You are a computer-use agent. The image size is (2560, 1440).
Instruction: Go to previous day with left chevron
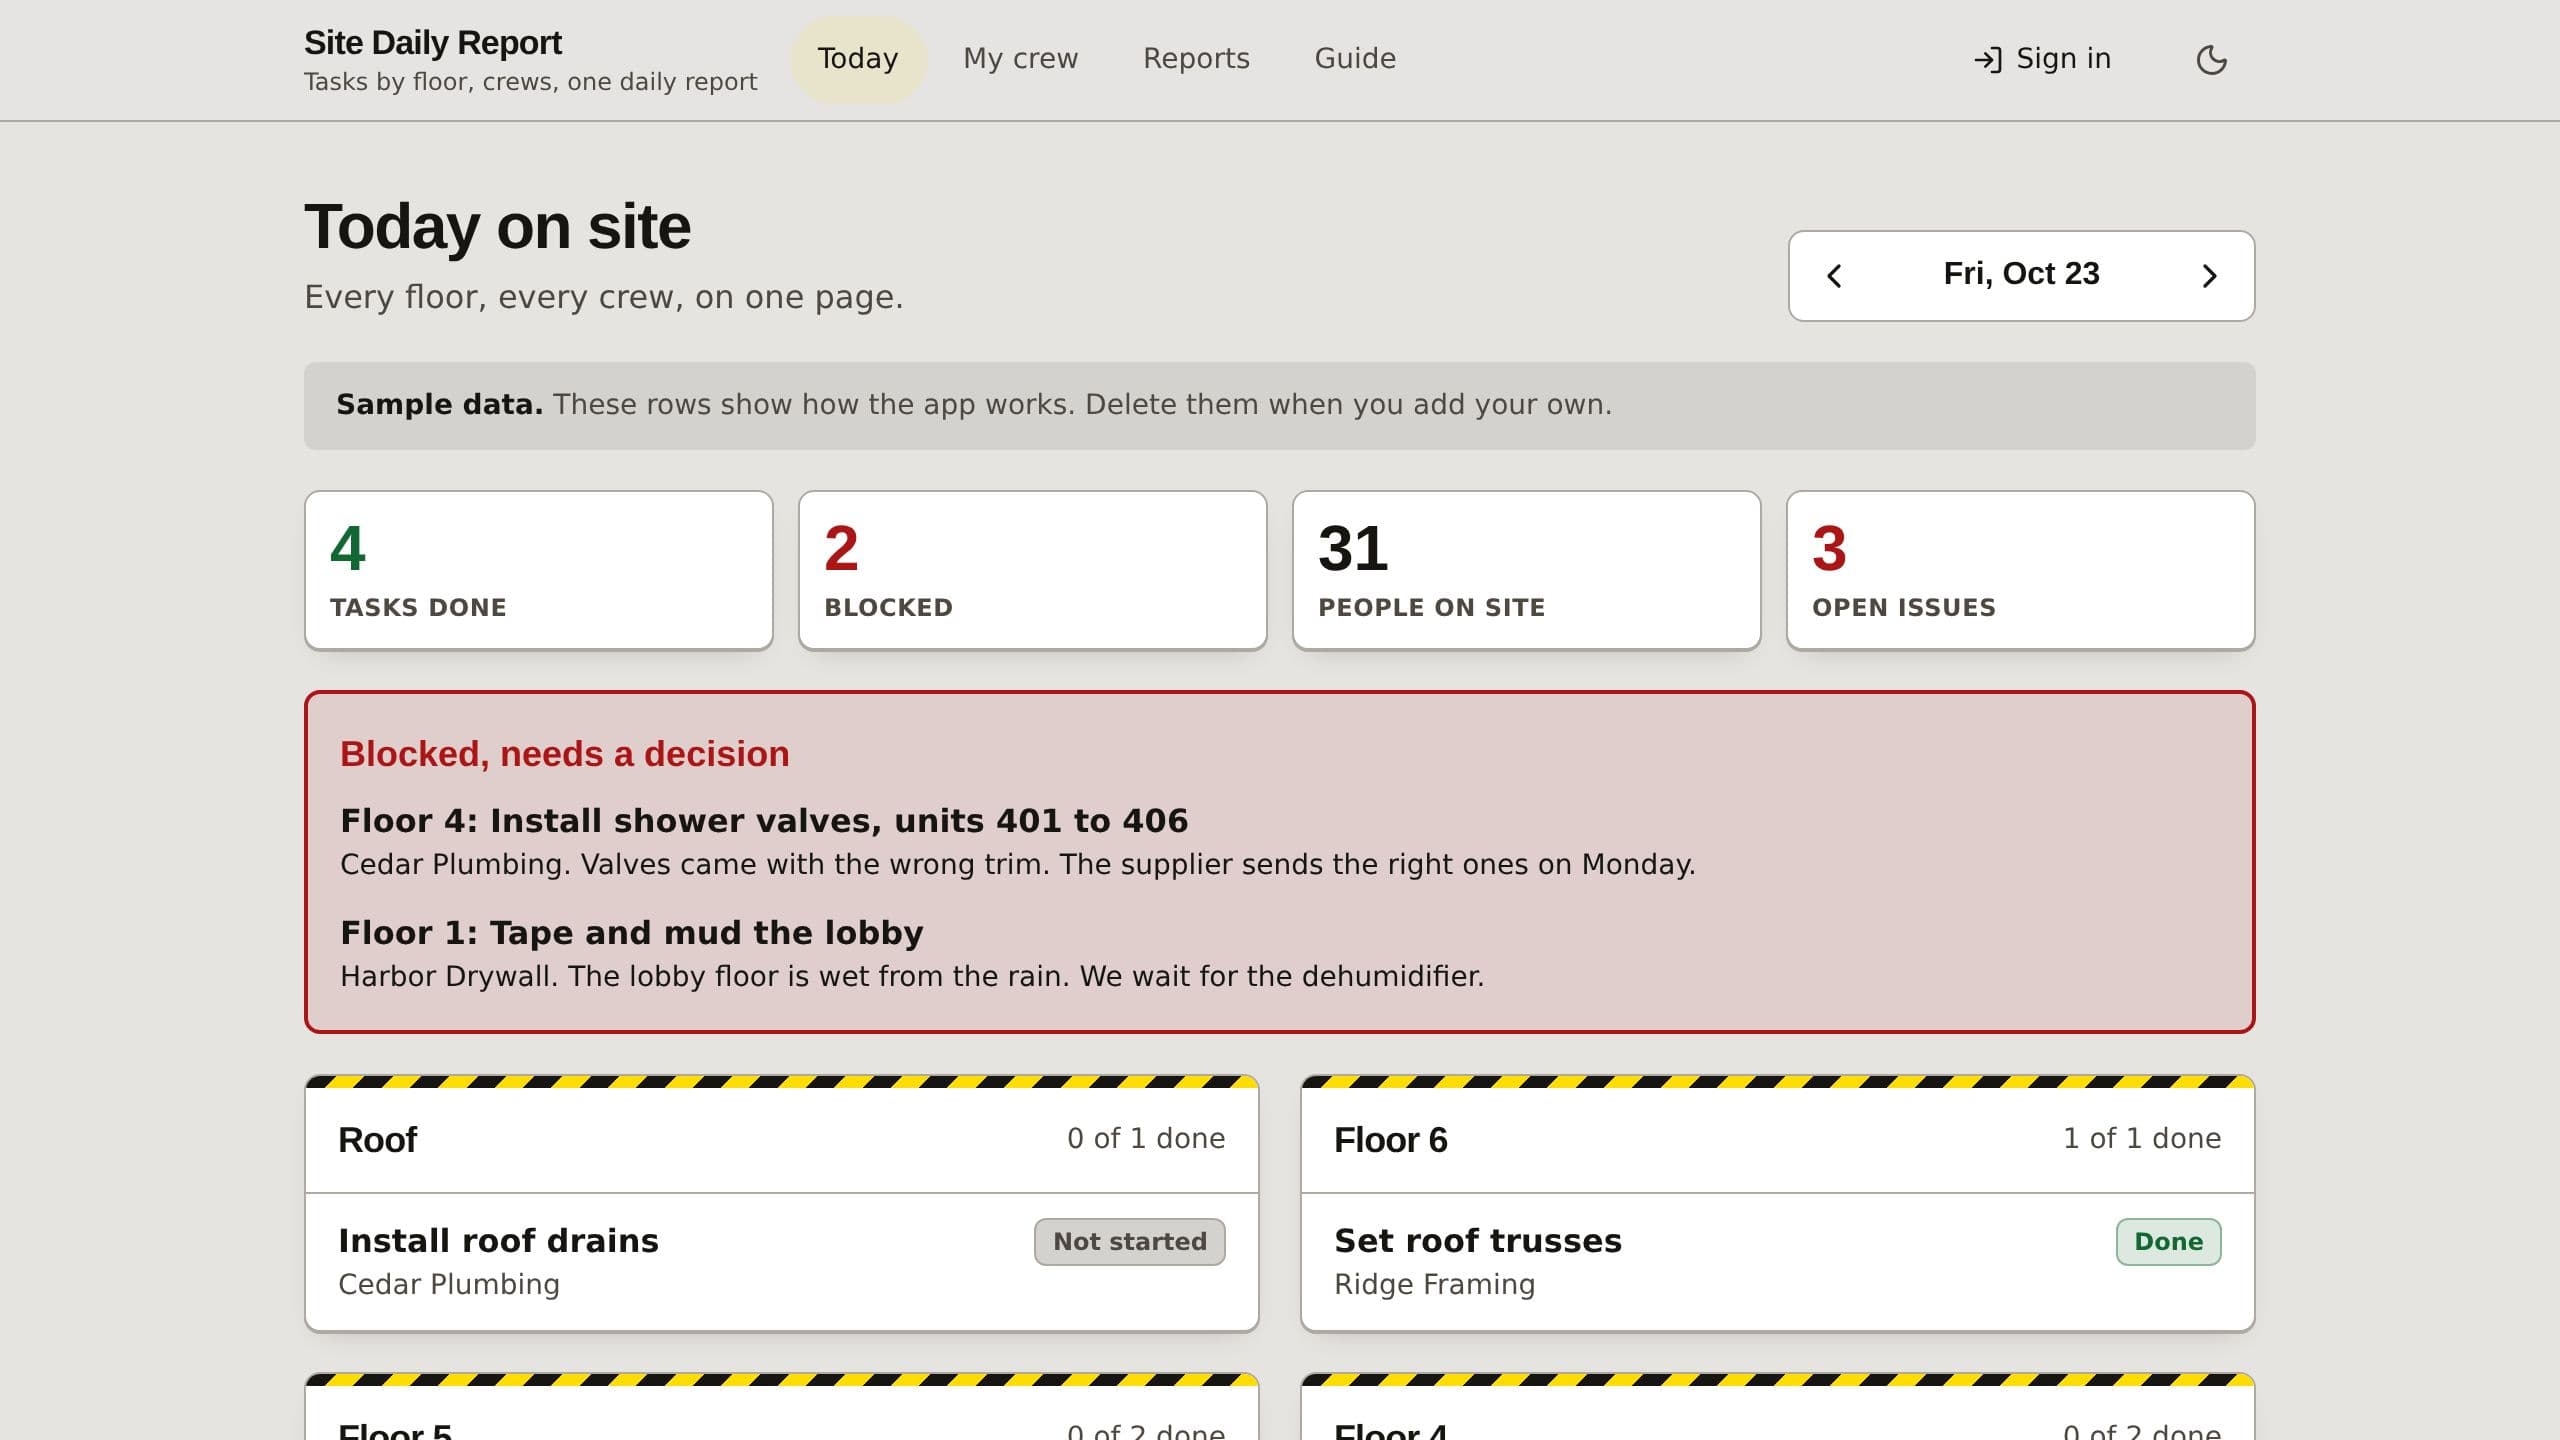click(1834, 276)
